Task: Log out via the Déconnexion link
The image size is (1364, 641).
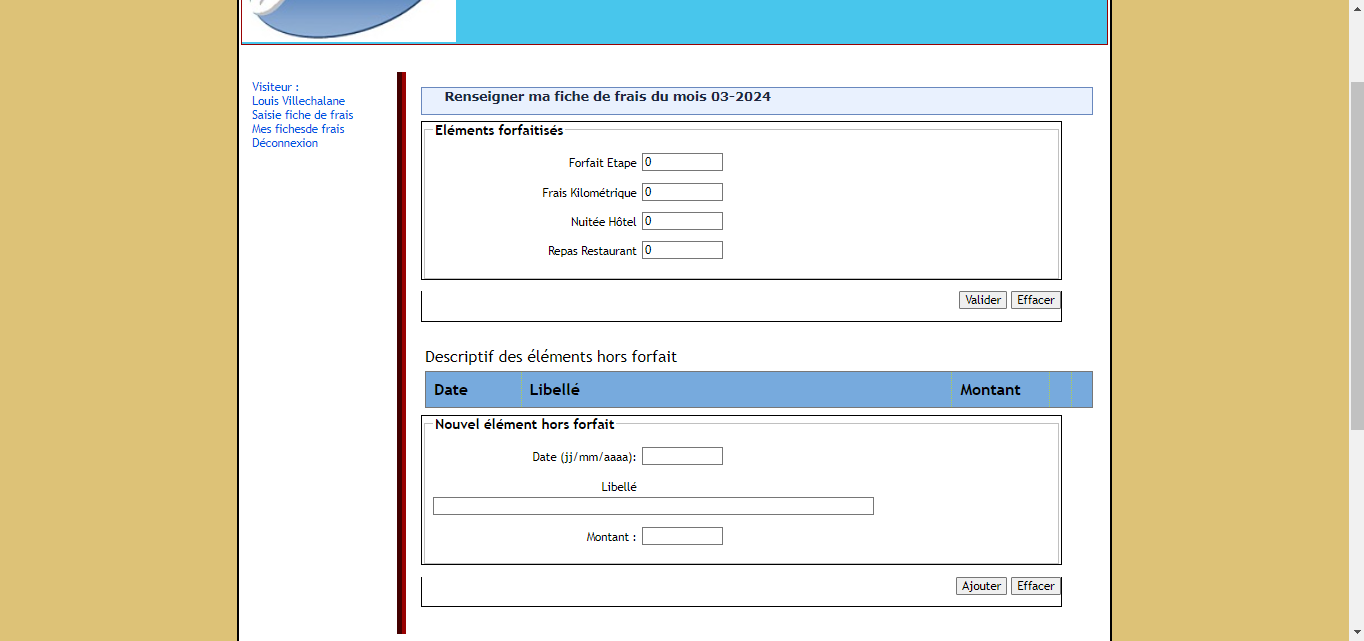Action: pos(285,143)
